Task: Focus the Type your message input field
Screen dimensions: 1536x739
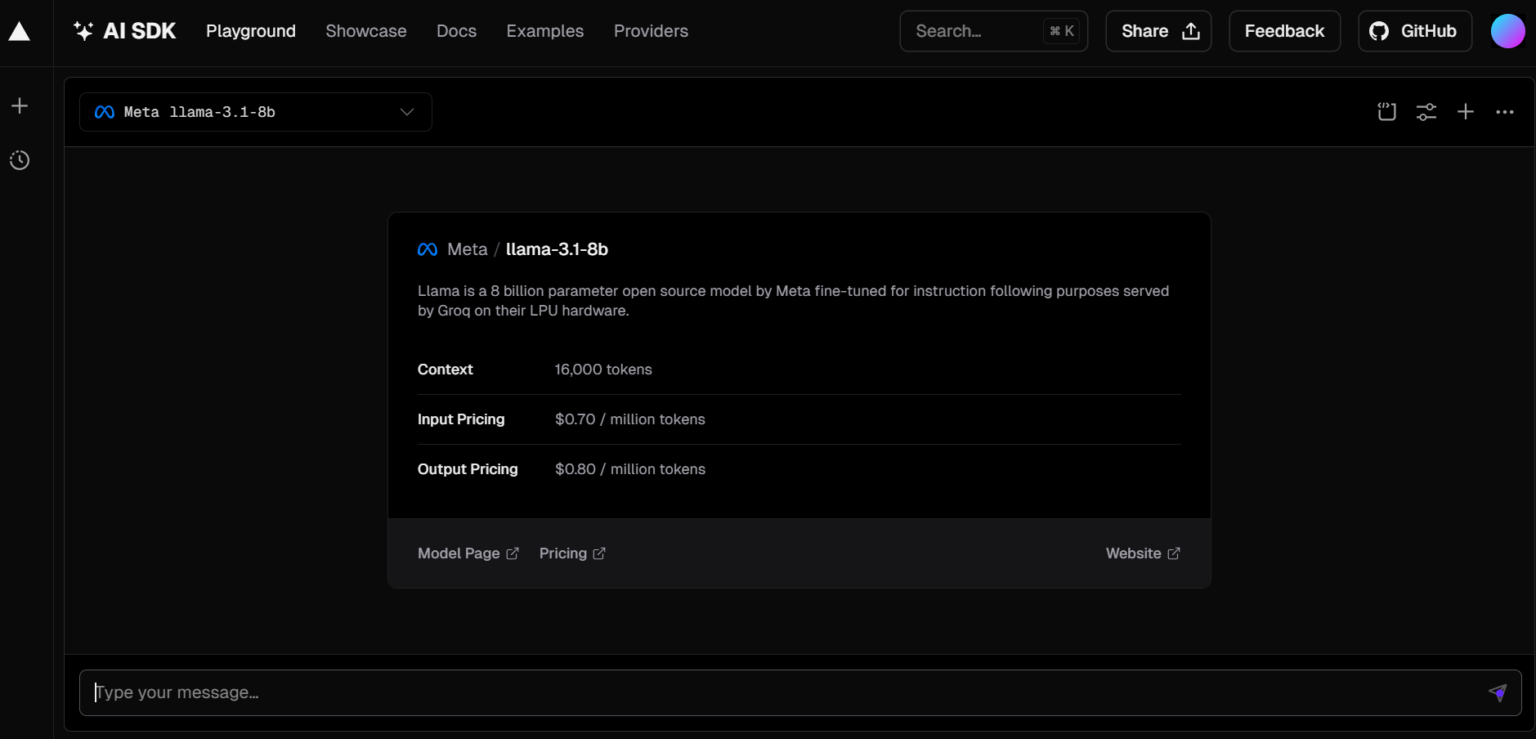Action: click(780, 692)
